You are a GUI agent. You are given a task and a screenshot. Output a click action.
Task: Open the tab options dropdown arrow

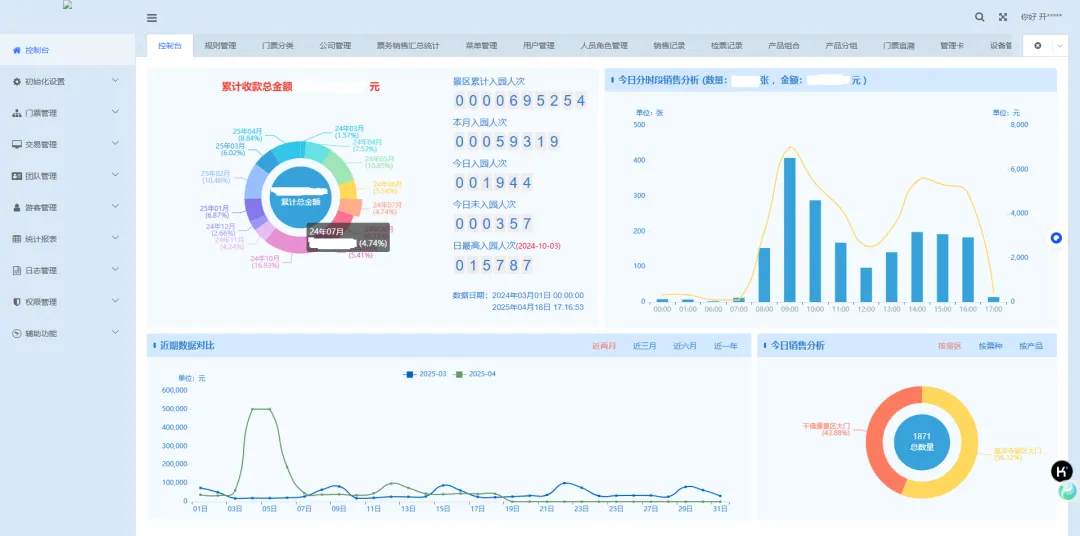[1060, 46]
